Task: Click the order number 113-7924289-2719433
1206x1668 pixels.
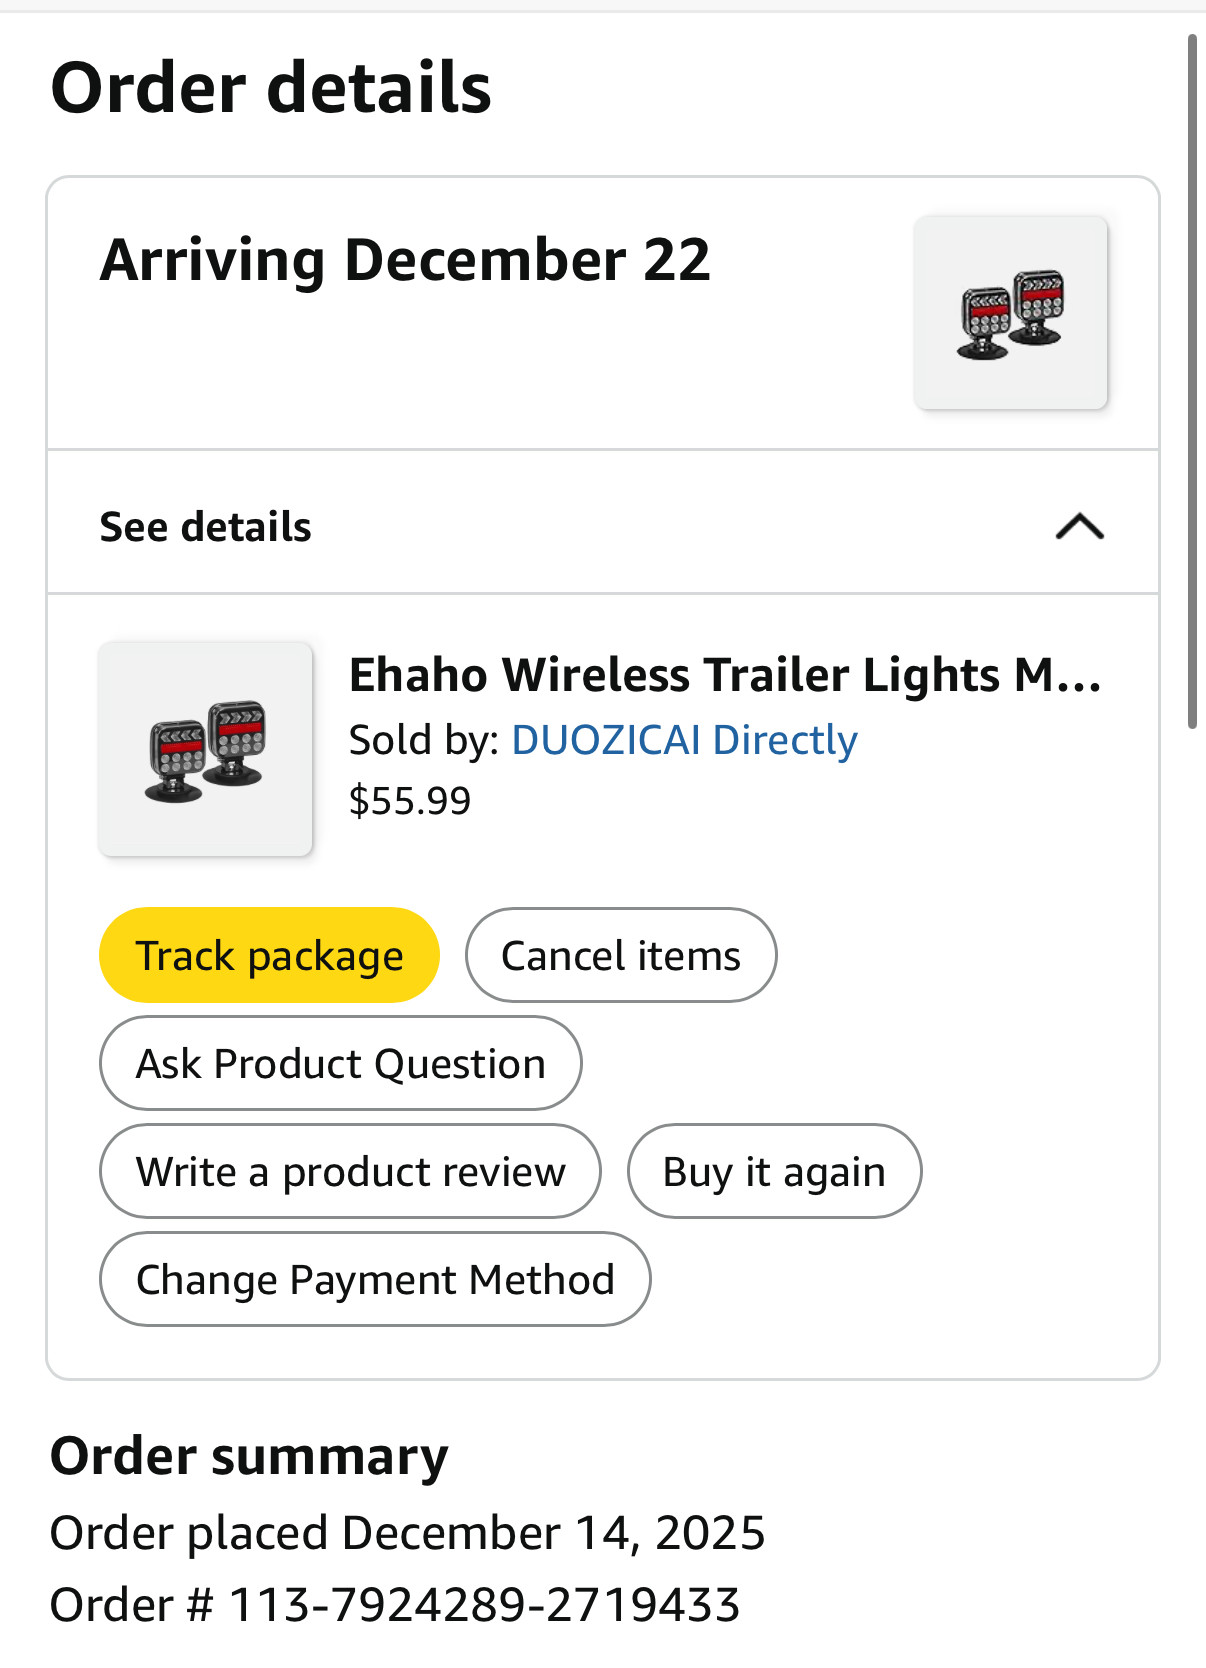Action: tap(484, 1604)
